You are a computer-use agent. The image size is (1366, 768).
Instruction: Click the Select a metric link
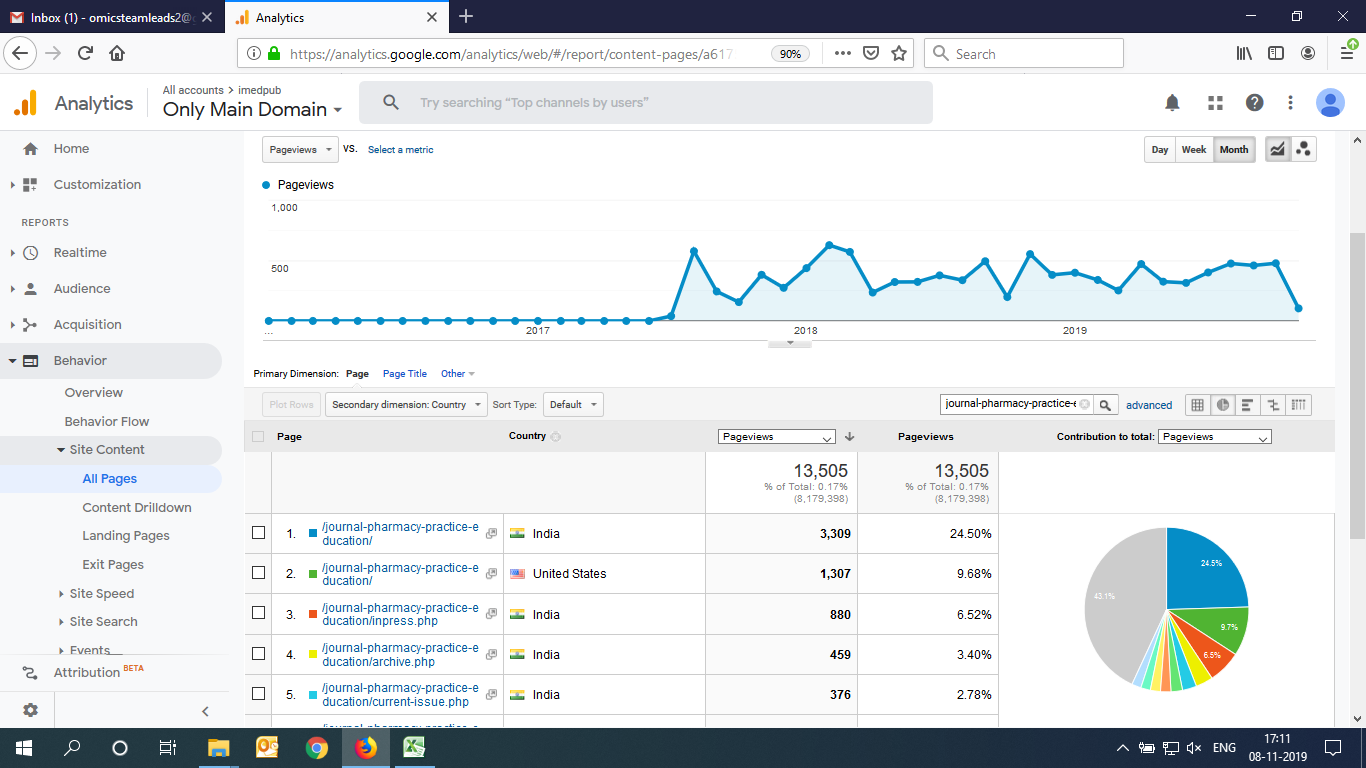[x=400, y=150]
